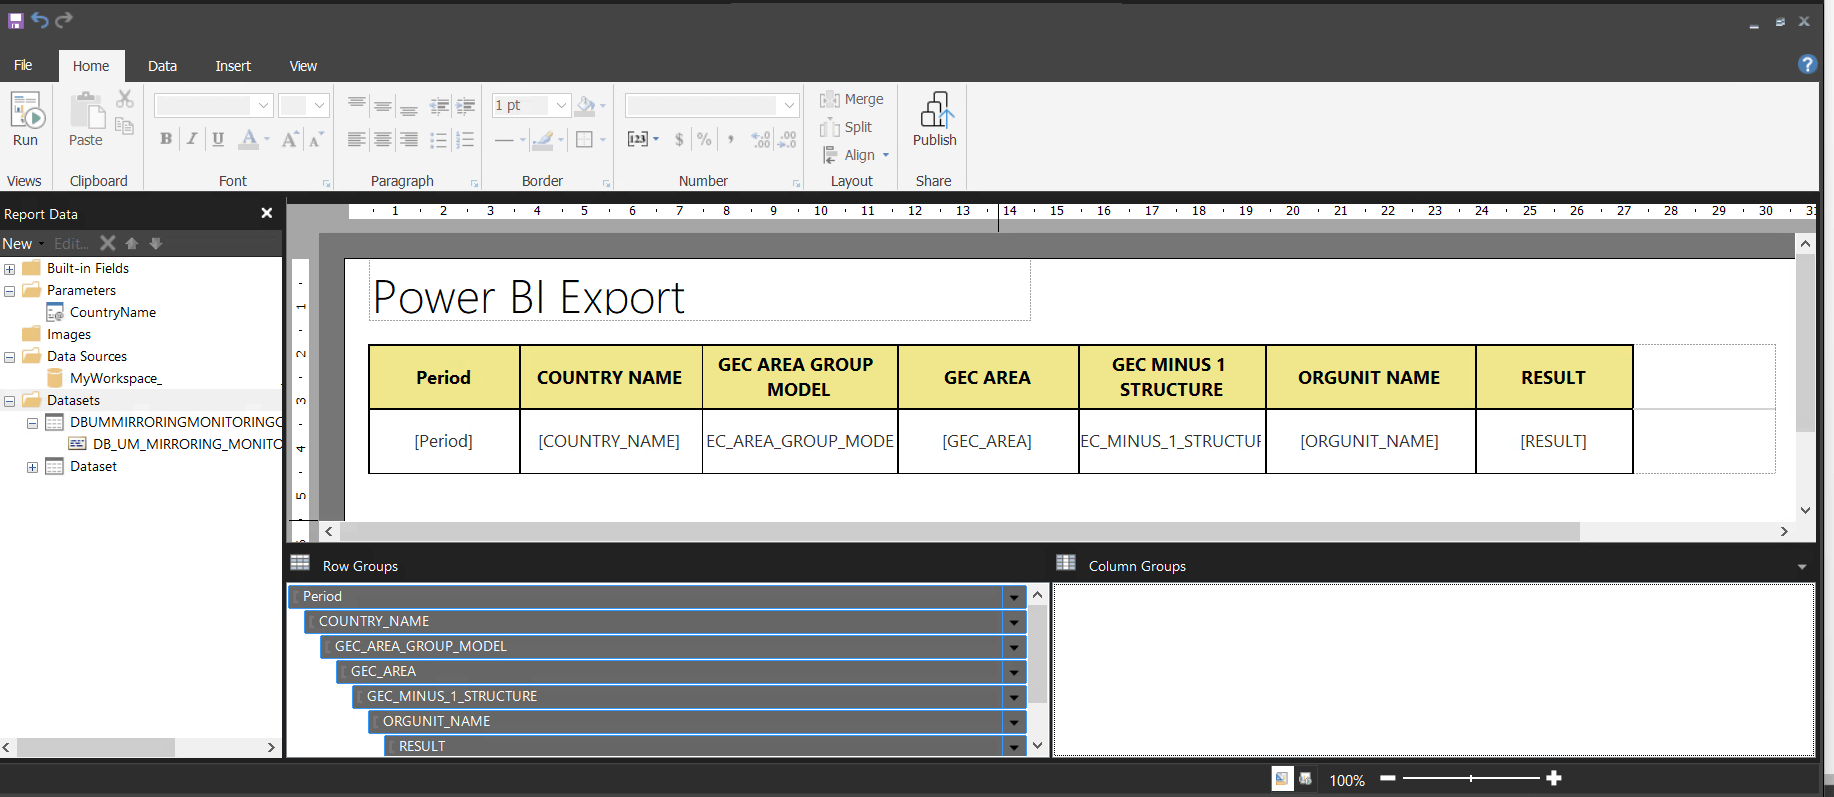Switch to Insert tab
1834x797 pixels.
tap(233, 66)
